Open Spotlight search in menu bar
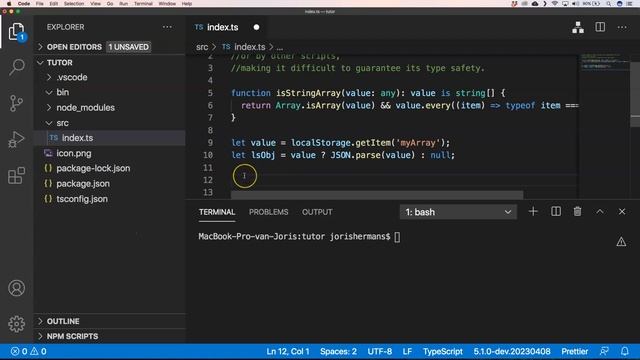This screenshot has width=640, height=360. (x=609, y=3)
